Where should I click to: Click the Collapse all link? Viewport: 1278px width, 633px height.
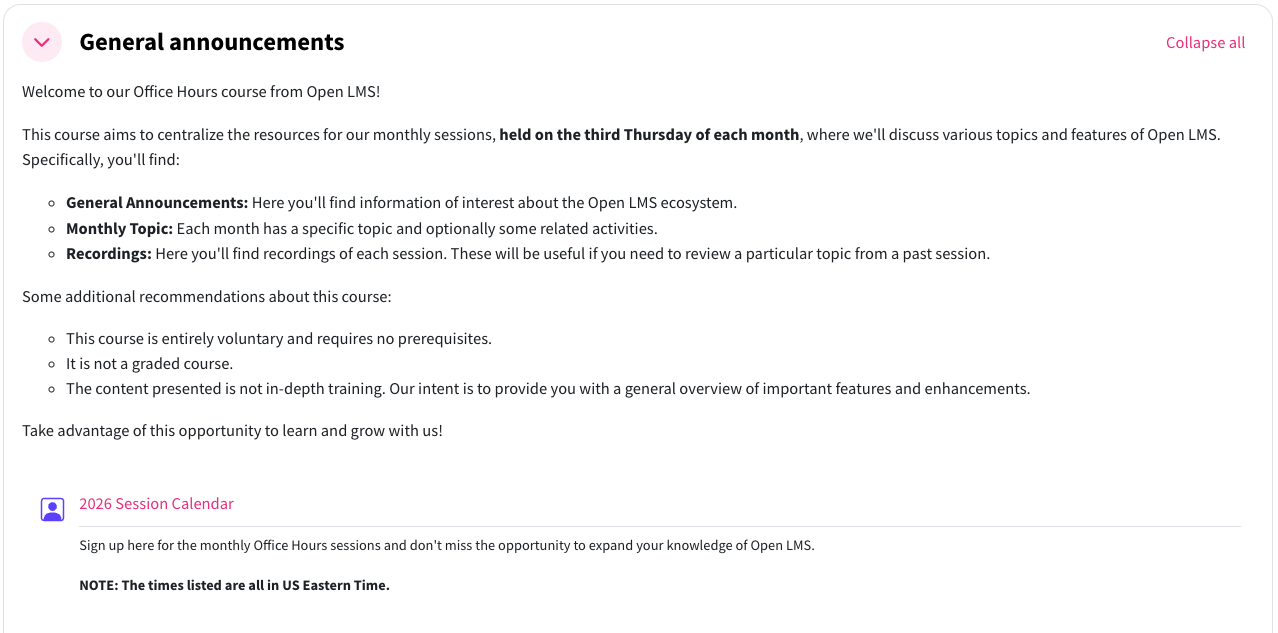pyautogui.click(x=1205, y=42)
